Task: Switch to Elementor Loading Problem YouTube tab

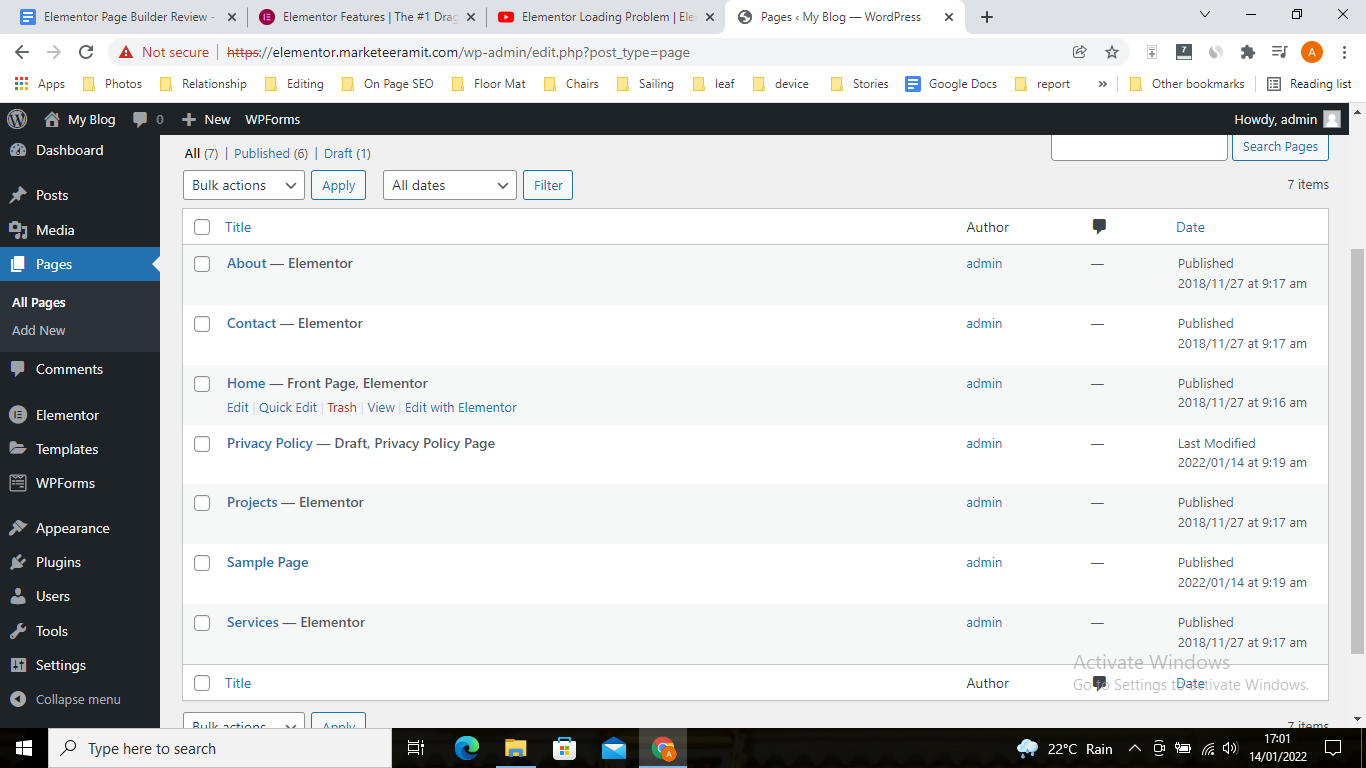Action: click(608, 16)
